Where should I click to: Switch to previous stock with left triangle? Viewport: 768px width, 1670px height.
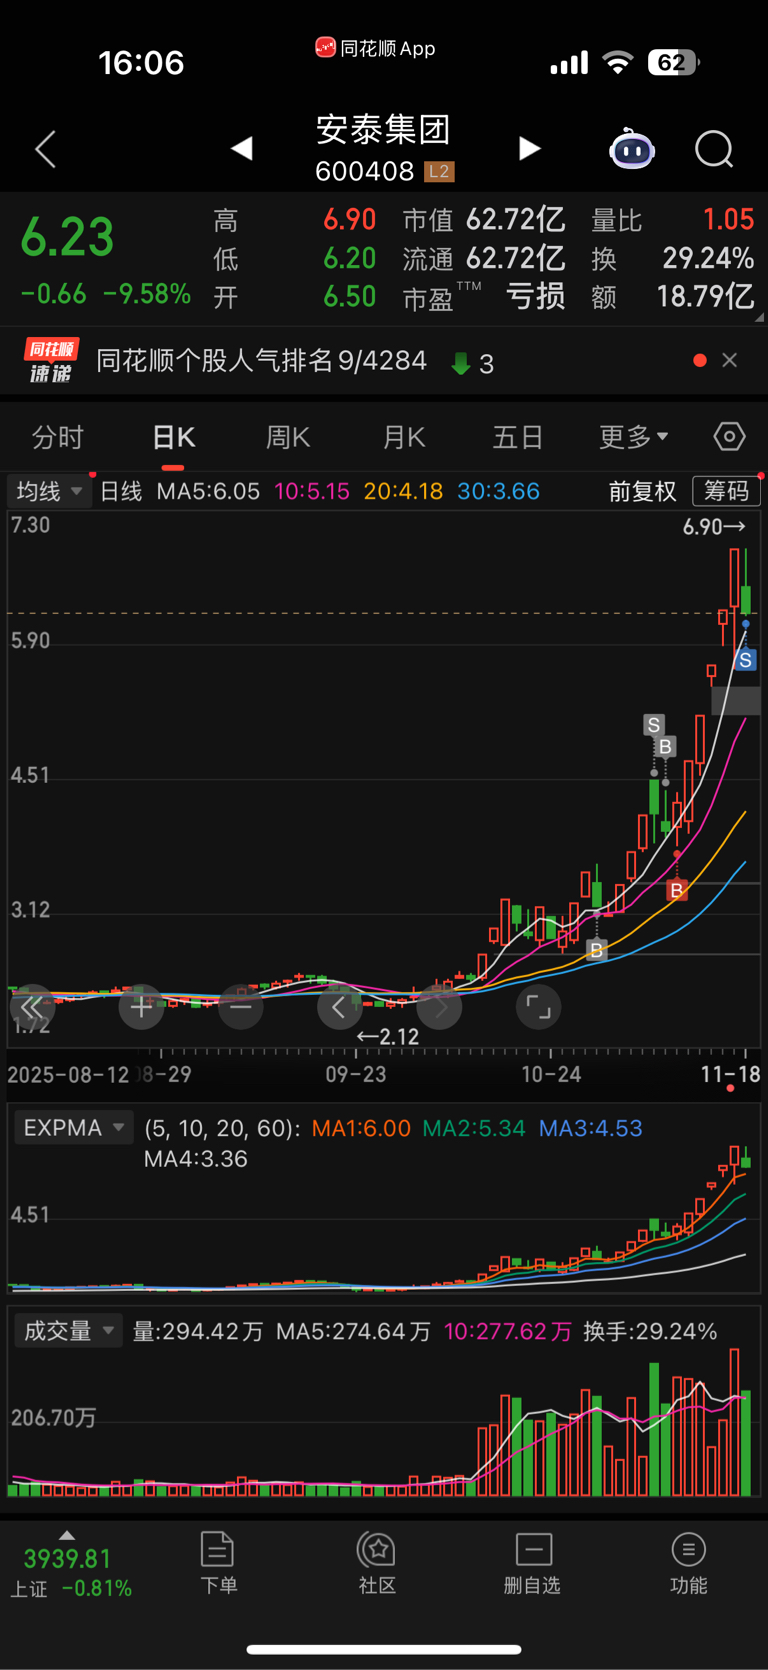pyautogui.click(x=241, y=149)
